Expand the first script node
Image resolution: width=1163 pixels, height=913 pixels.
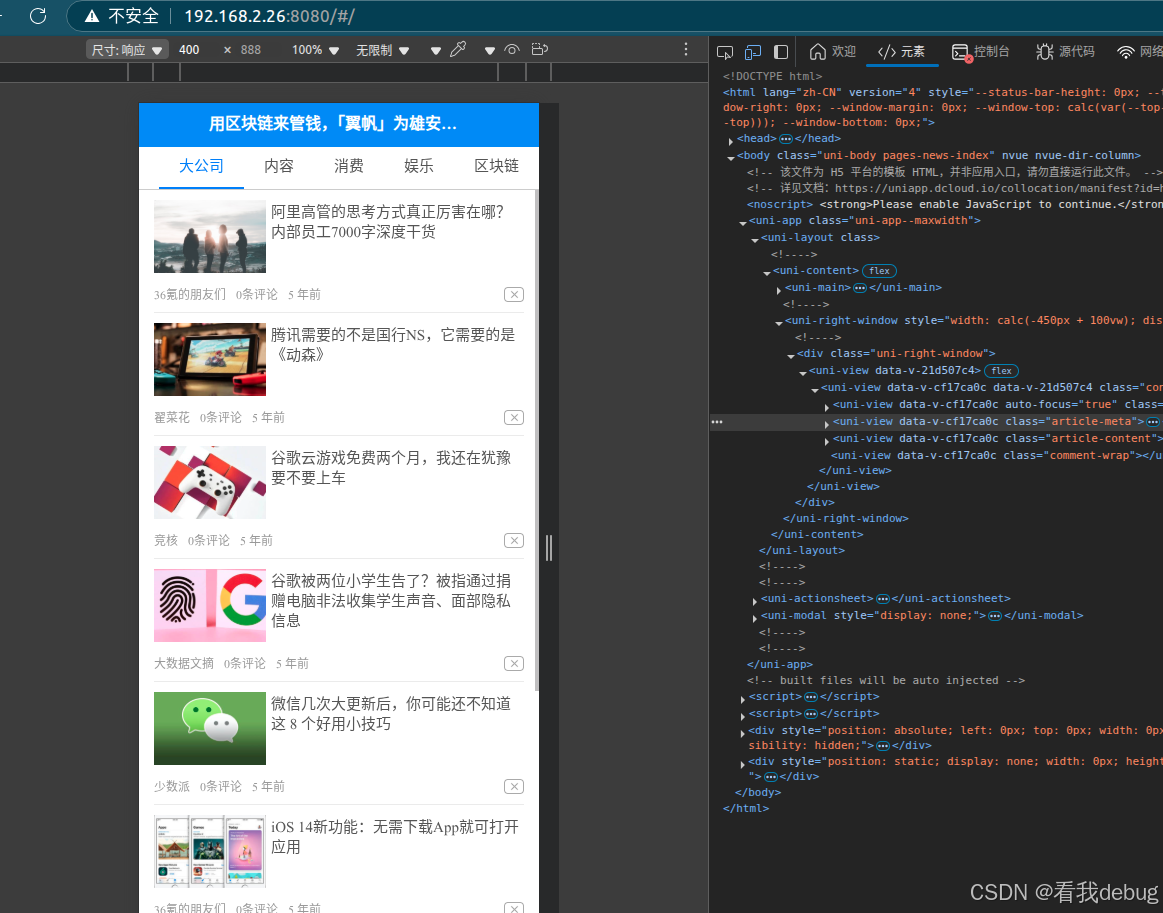click(x=742, y=699)
